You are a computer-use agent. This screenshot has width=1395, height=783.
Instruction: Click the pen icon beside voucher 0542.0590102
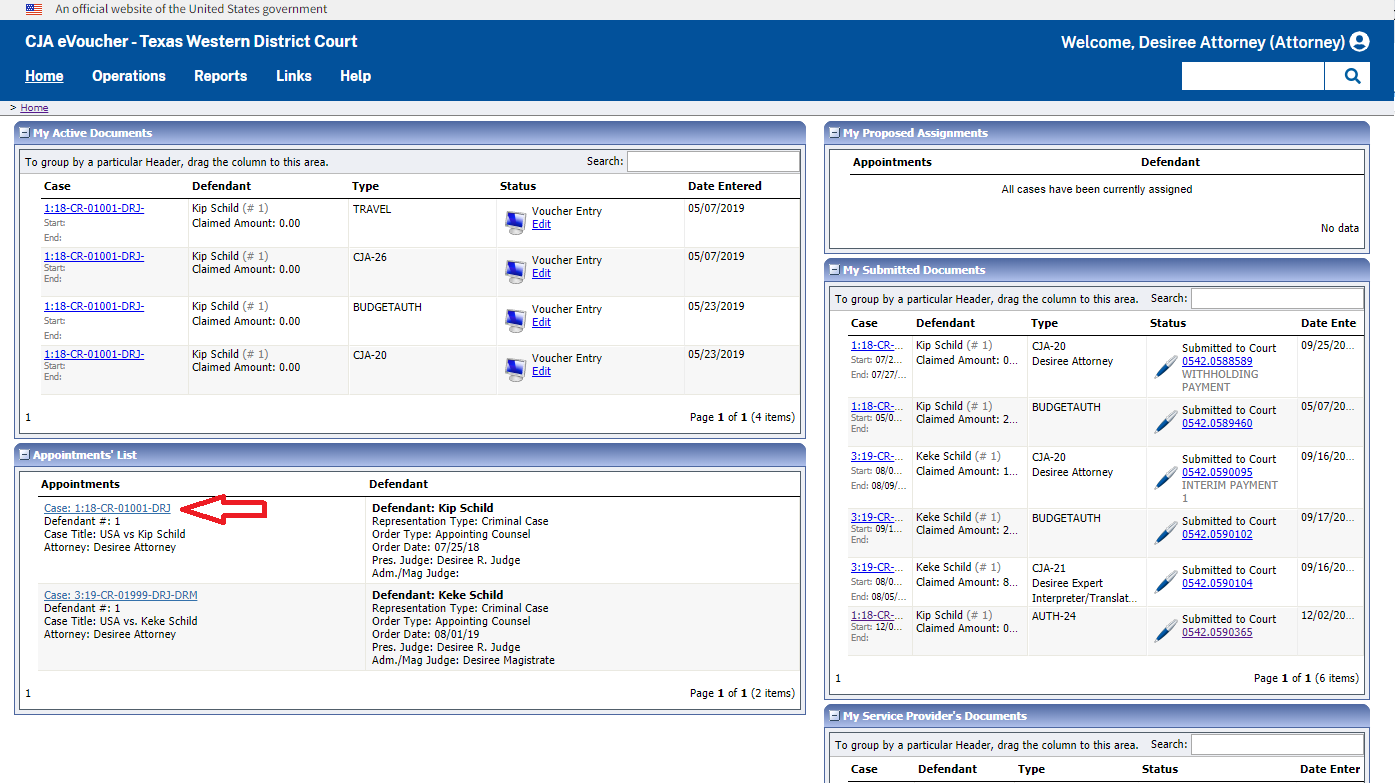click(x=1165, y=533)
